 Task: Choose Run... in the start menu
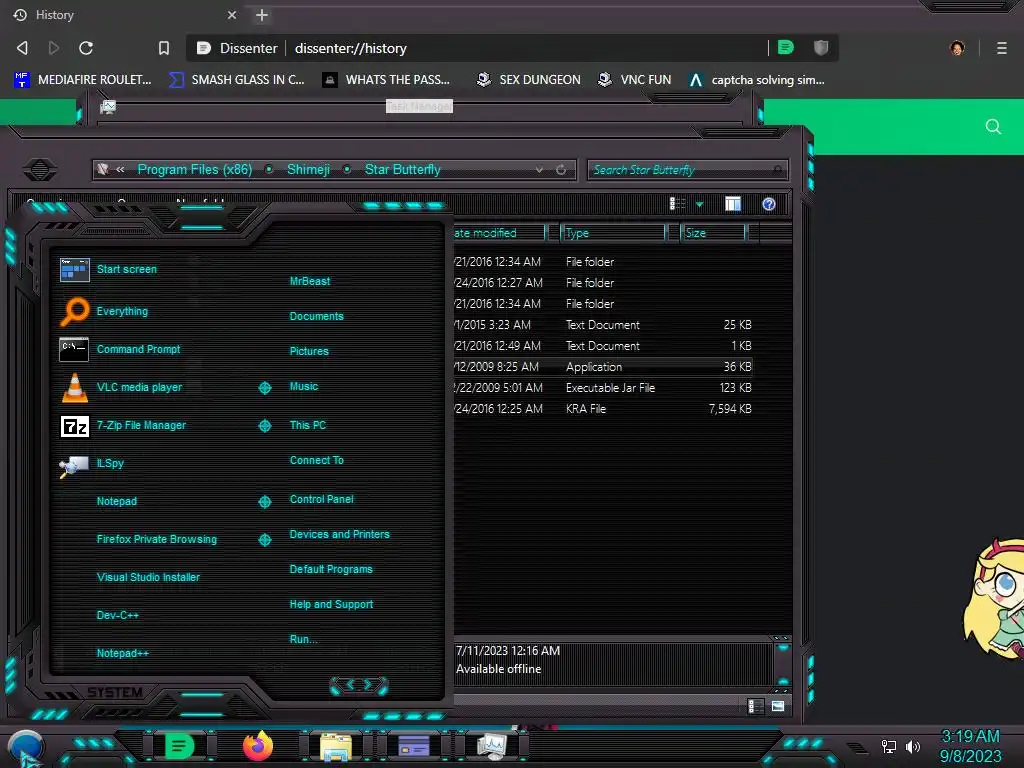[304, 639]
